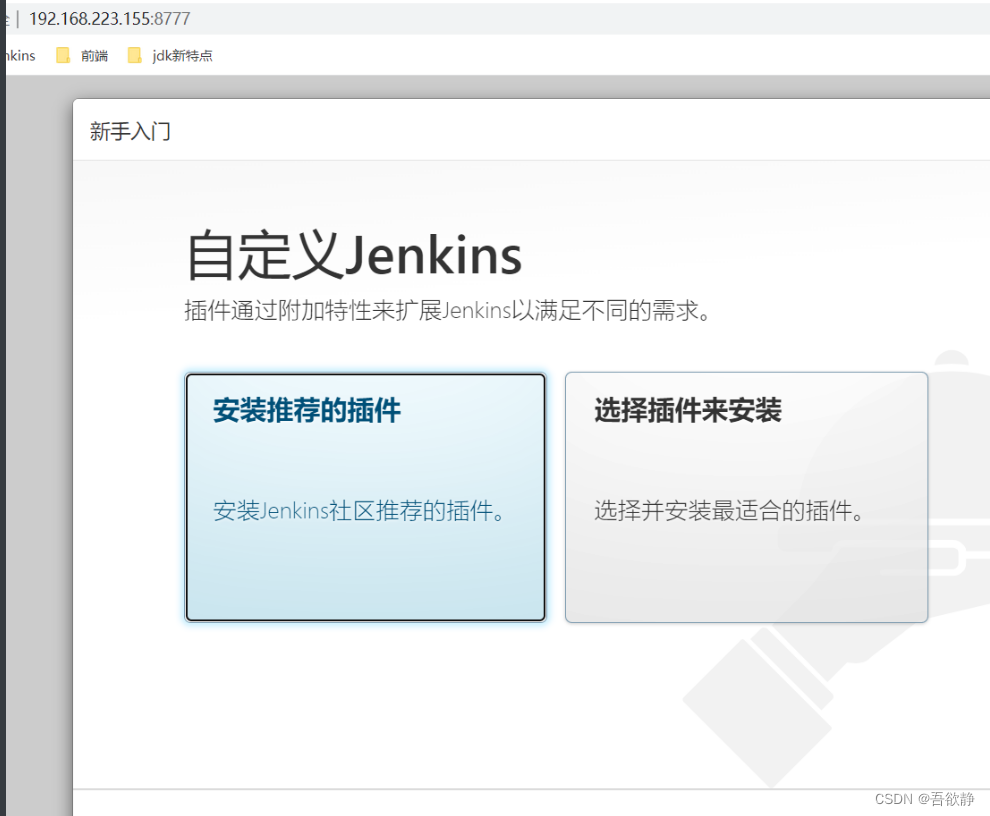Click the 新手入门 dialog title
Viewport: 990px width, 816px height.
tap(130, 131)
